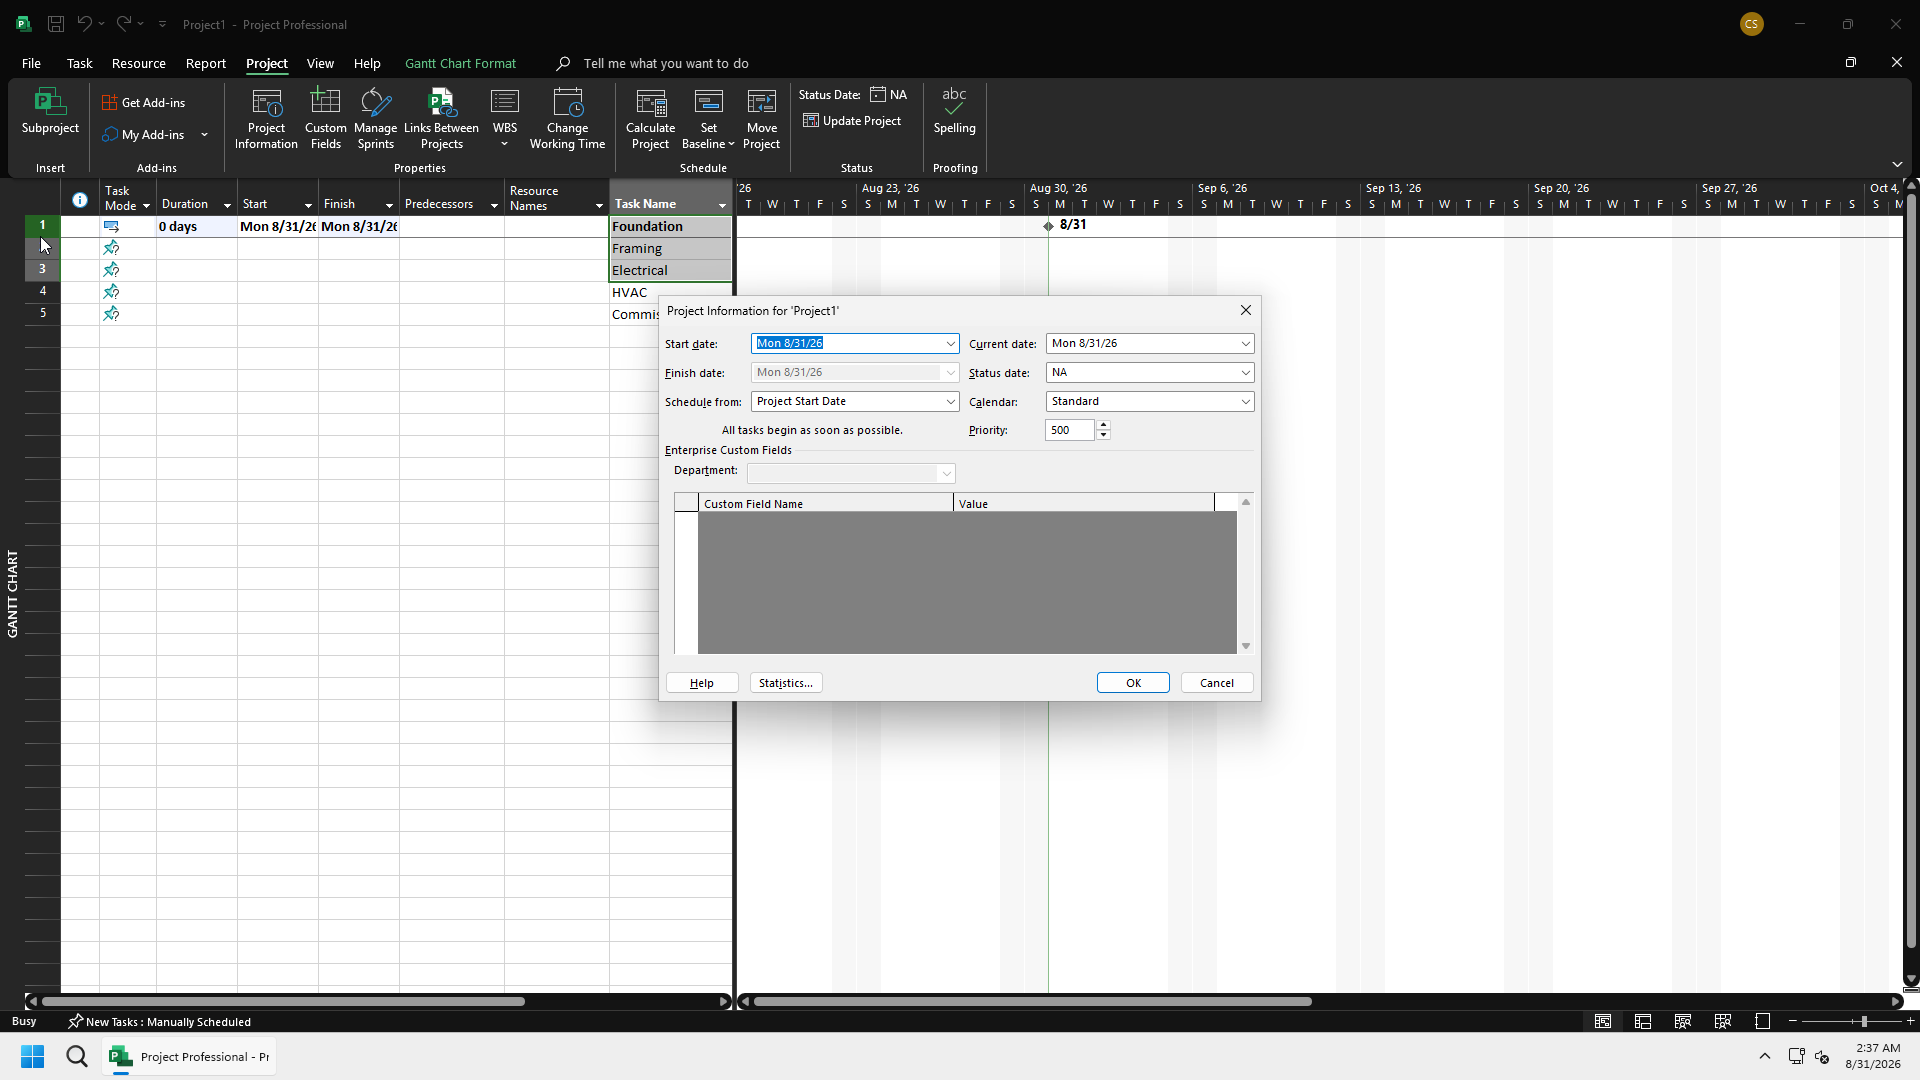Viewport: 1920px width, 1080px height.
Task: Run the Spelling check
Action: [x=954, y=112]
